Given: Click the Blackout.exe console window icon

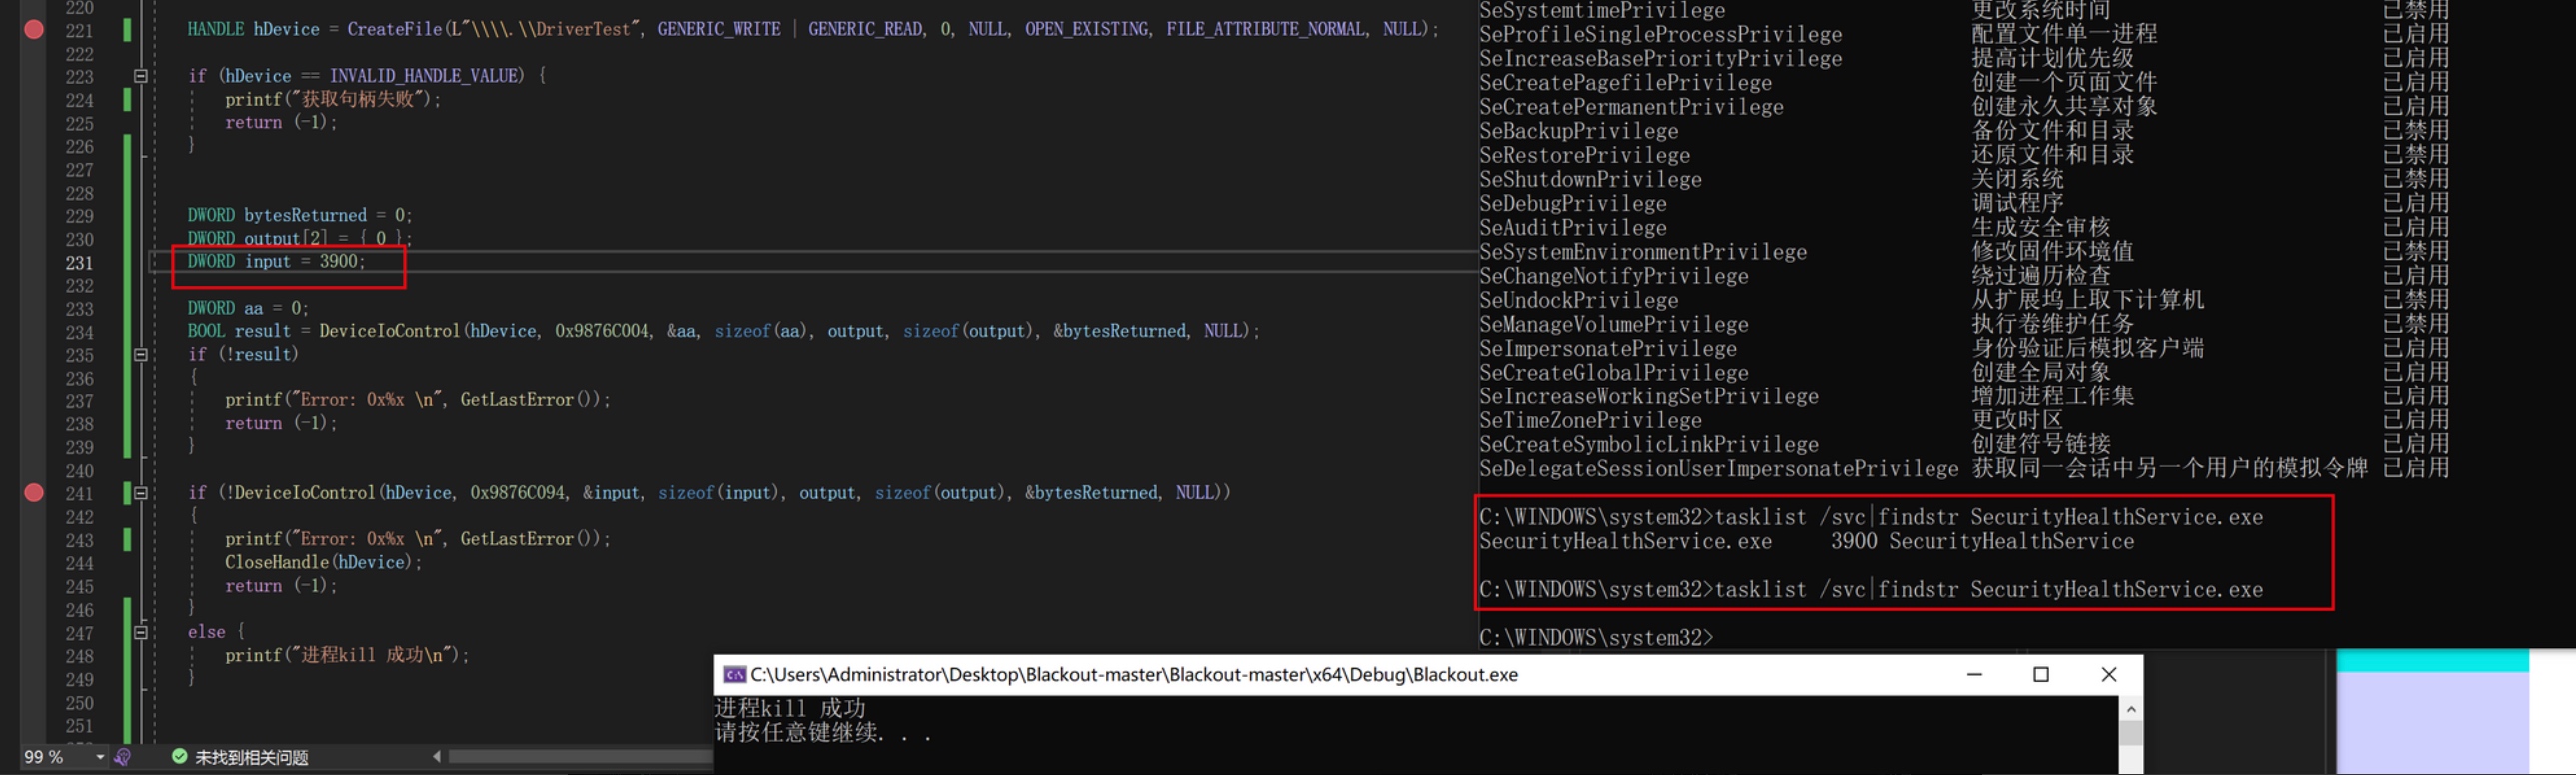Looking at the screenshot, I should click(734, 675).
